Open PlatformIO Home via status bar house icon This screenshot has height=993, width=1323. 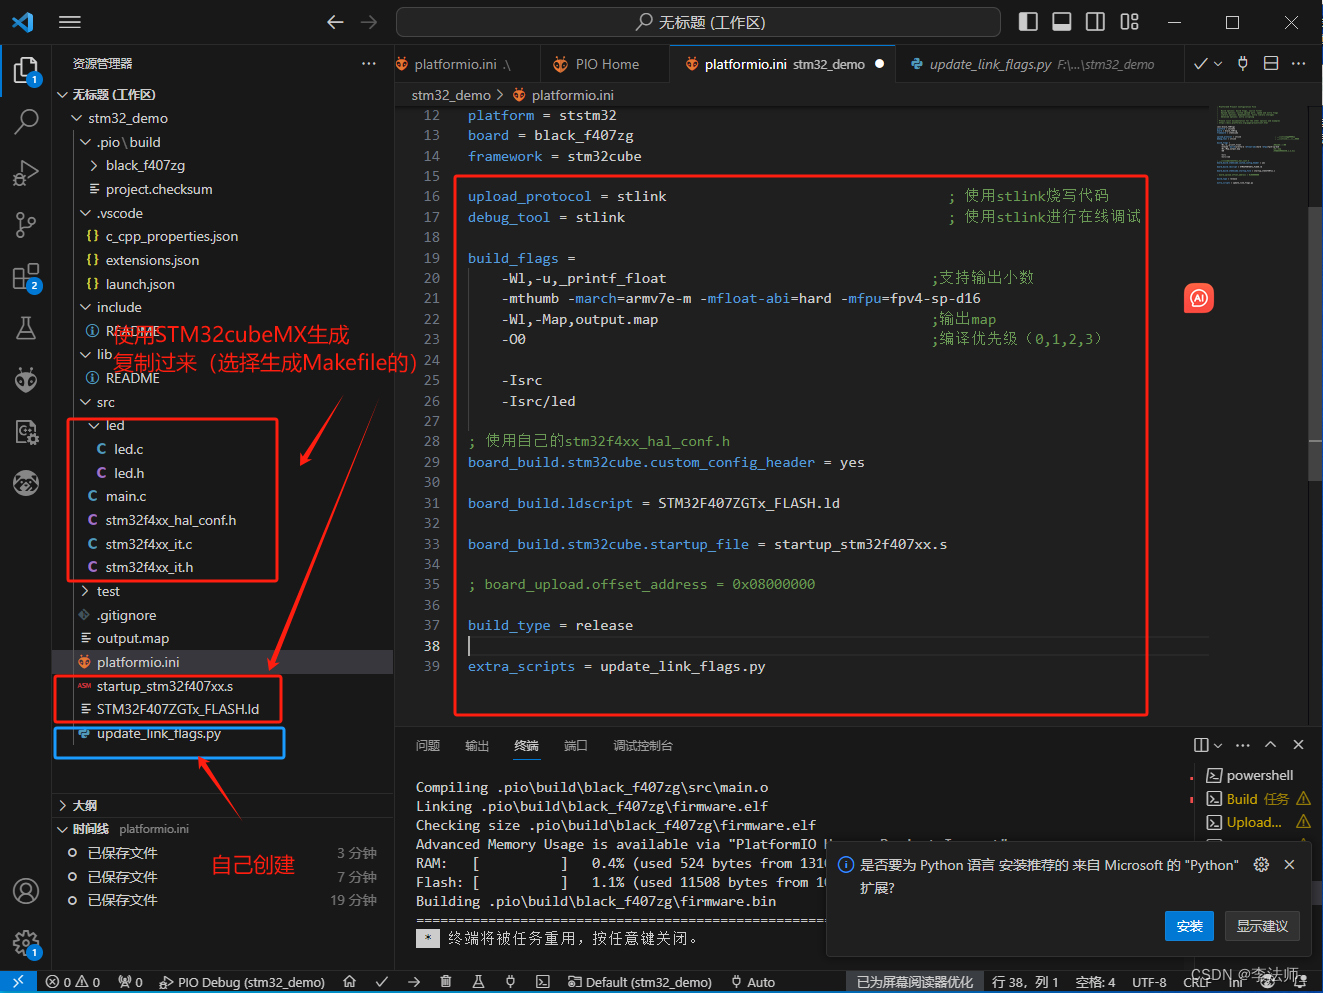click(x=349, y=982)
